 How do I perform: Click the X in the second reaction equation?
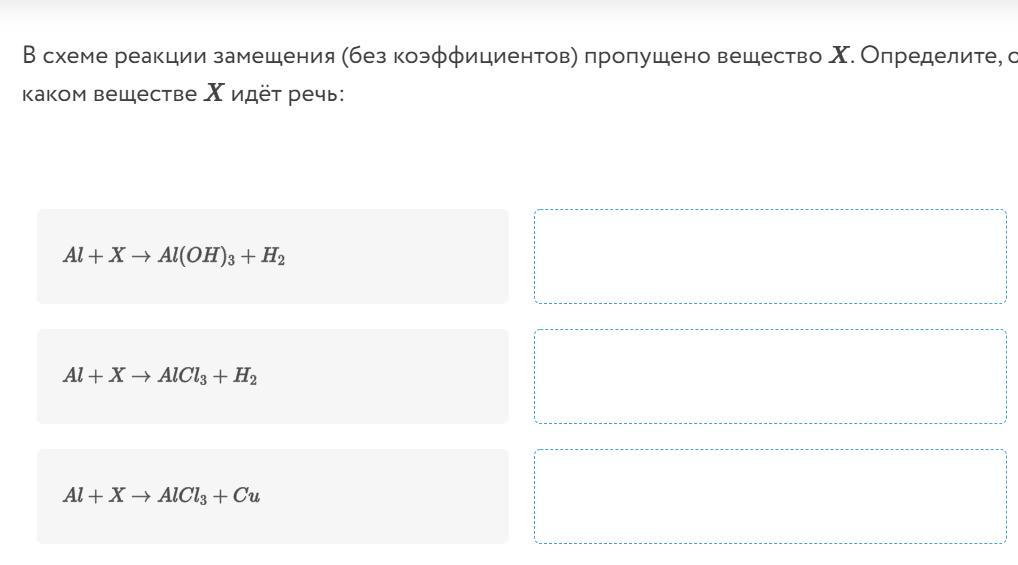116,376
